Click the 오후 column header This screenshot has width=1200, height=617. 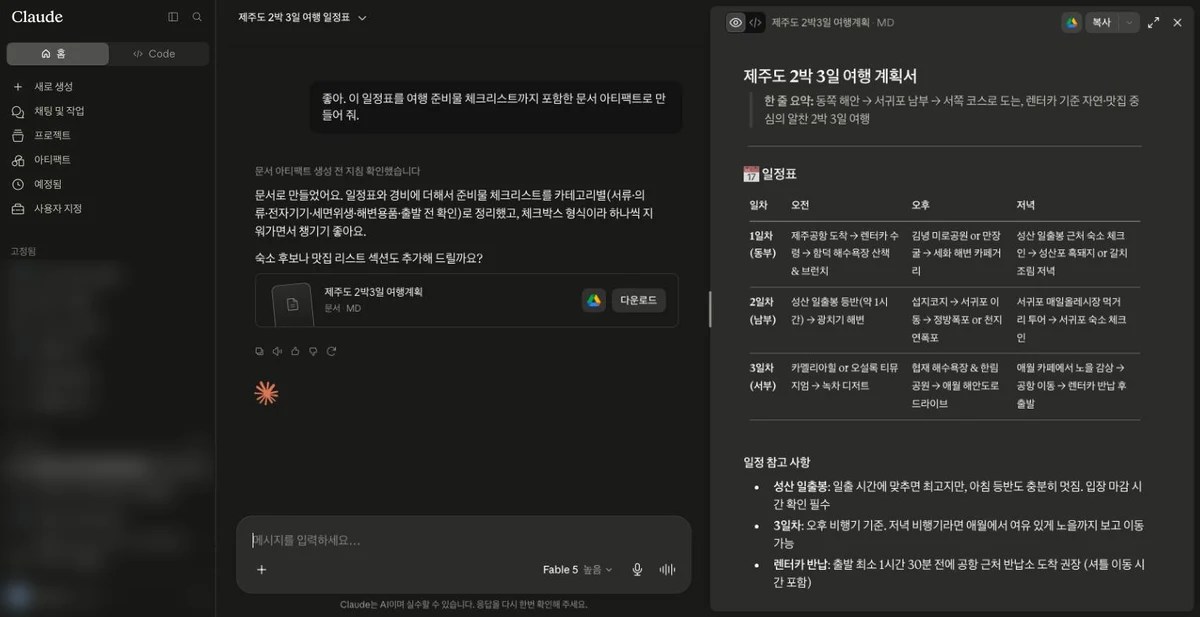[920, 205]
